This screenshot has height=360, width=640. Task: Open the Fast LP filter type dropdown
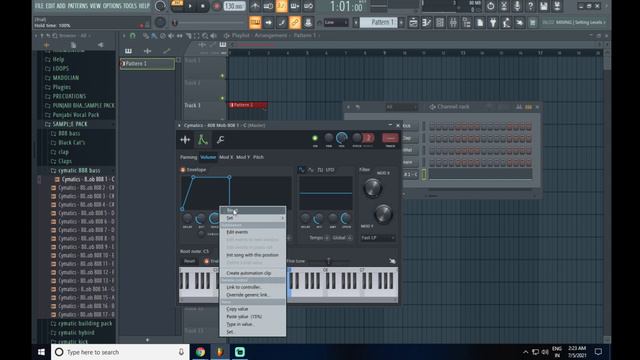(378, 238)
